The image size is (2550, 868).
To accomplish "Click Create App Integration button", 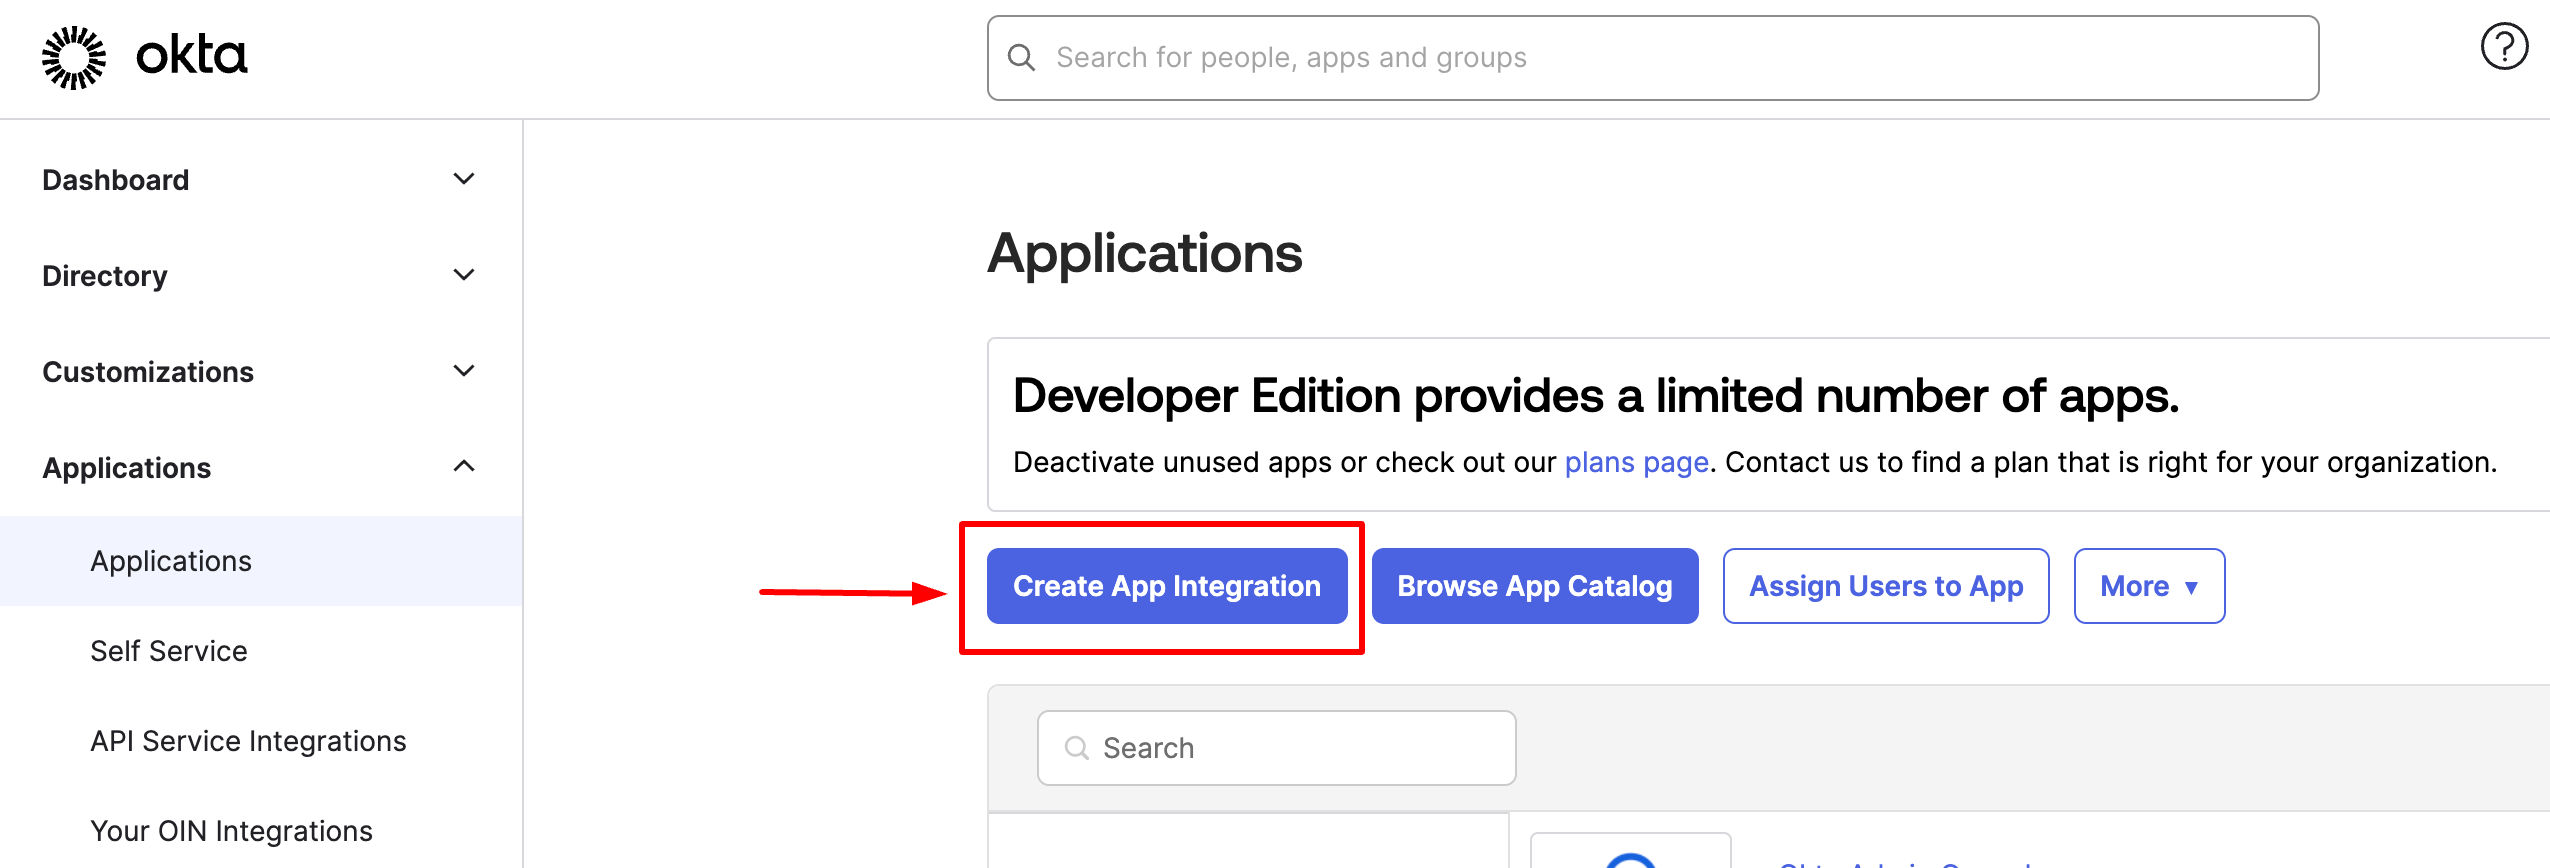I will pyautogui.click(x=1167, y=586).
